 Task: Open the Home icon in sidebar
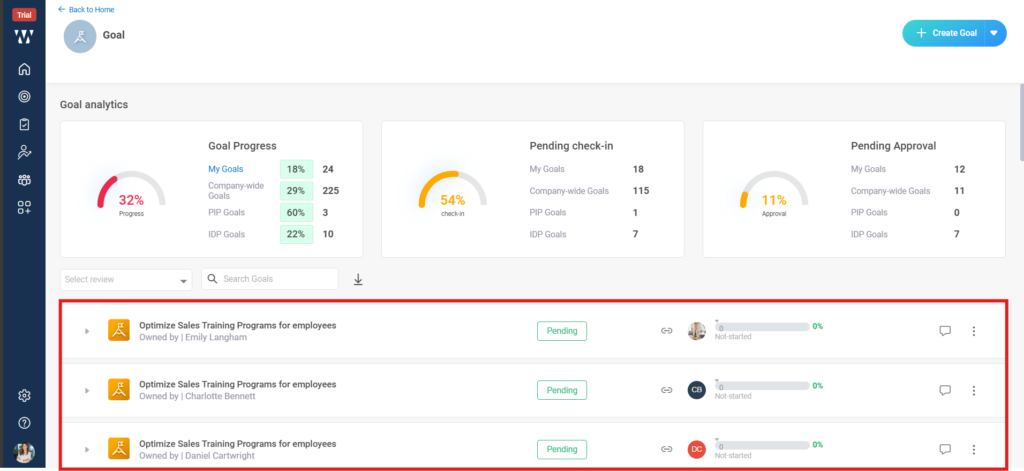click(24, 69)
